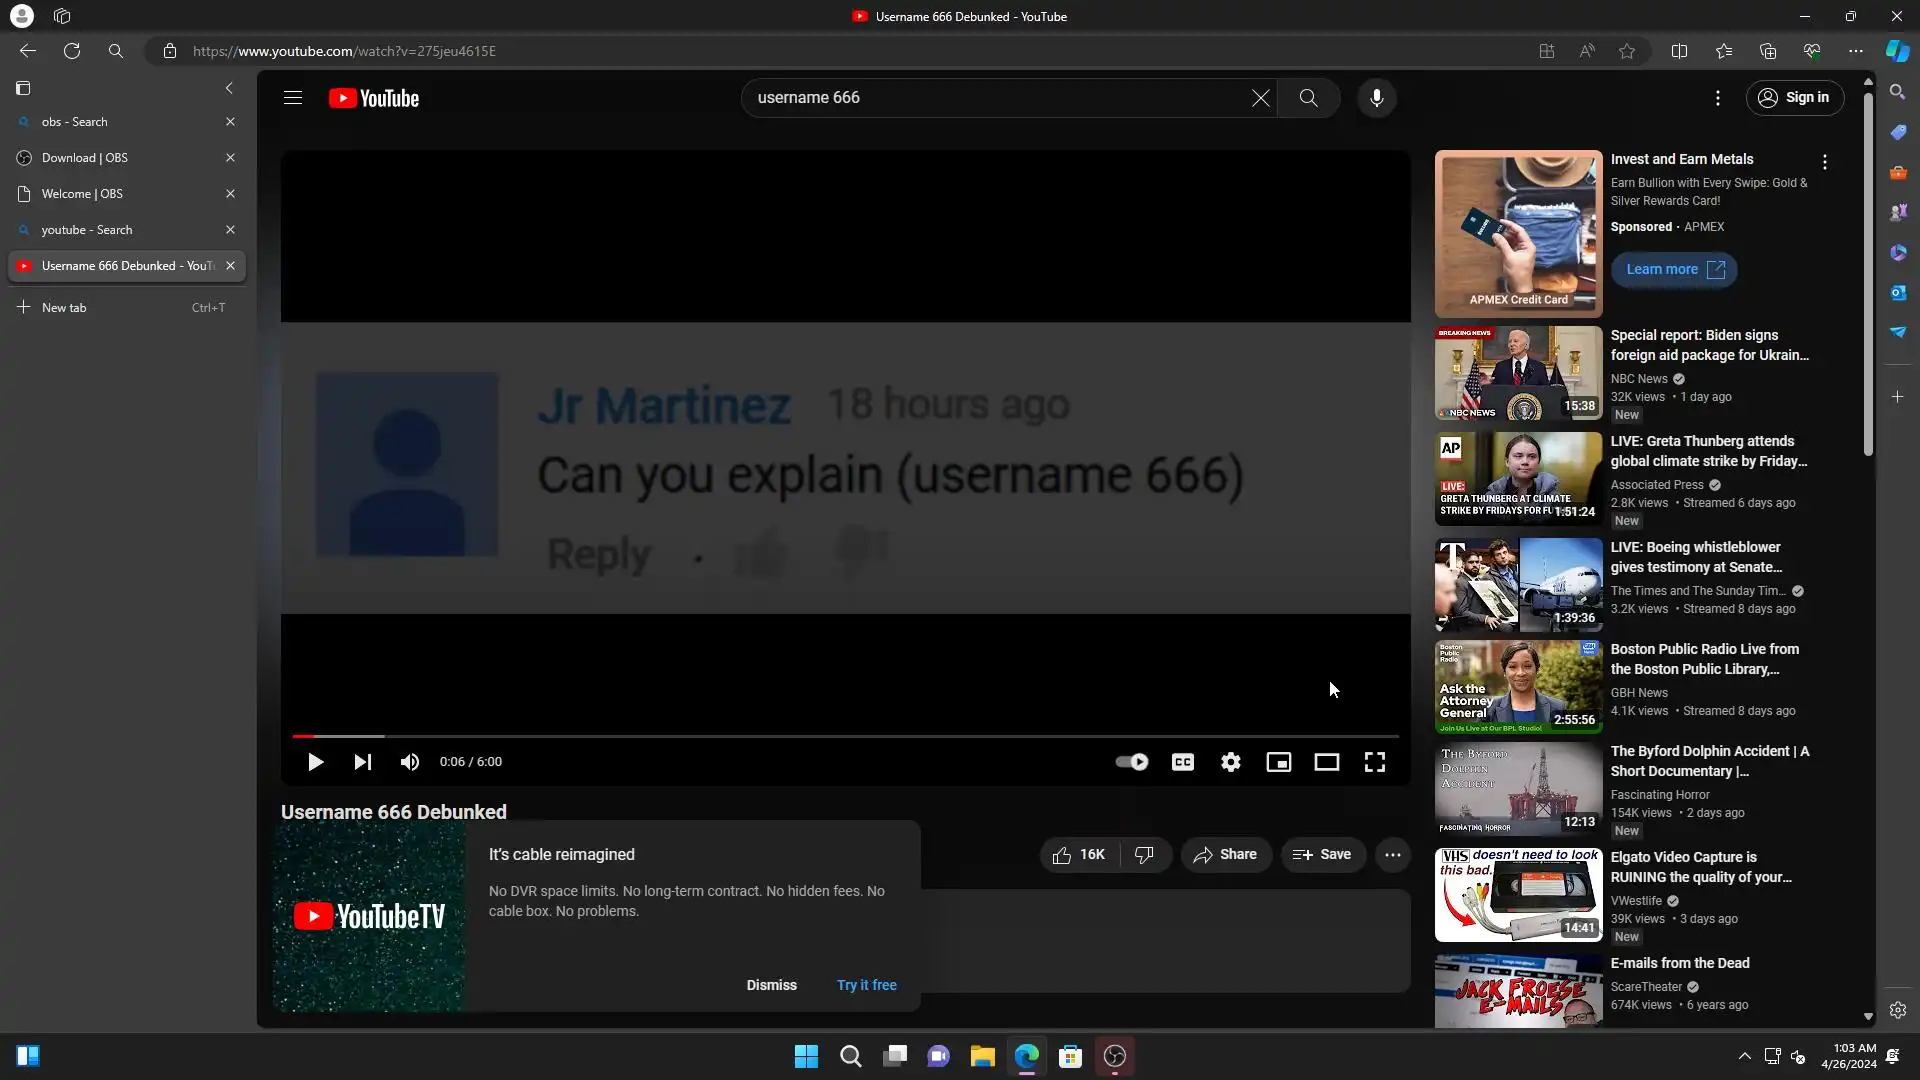Viewport: 1920px width, 1080px height.
Task: Toggle the autoplay switch
Action: click(x=1132, y=762)
